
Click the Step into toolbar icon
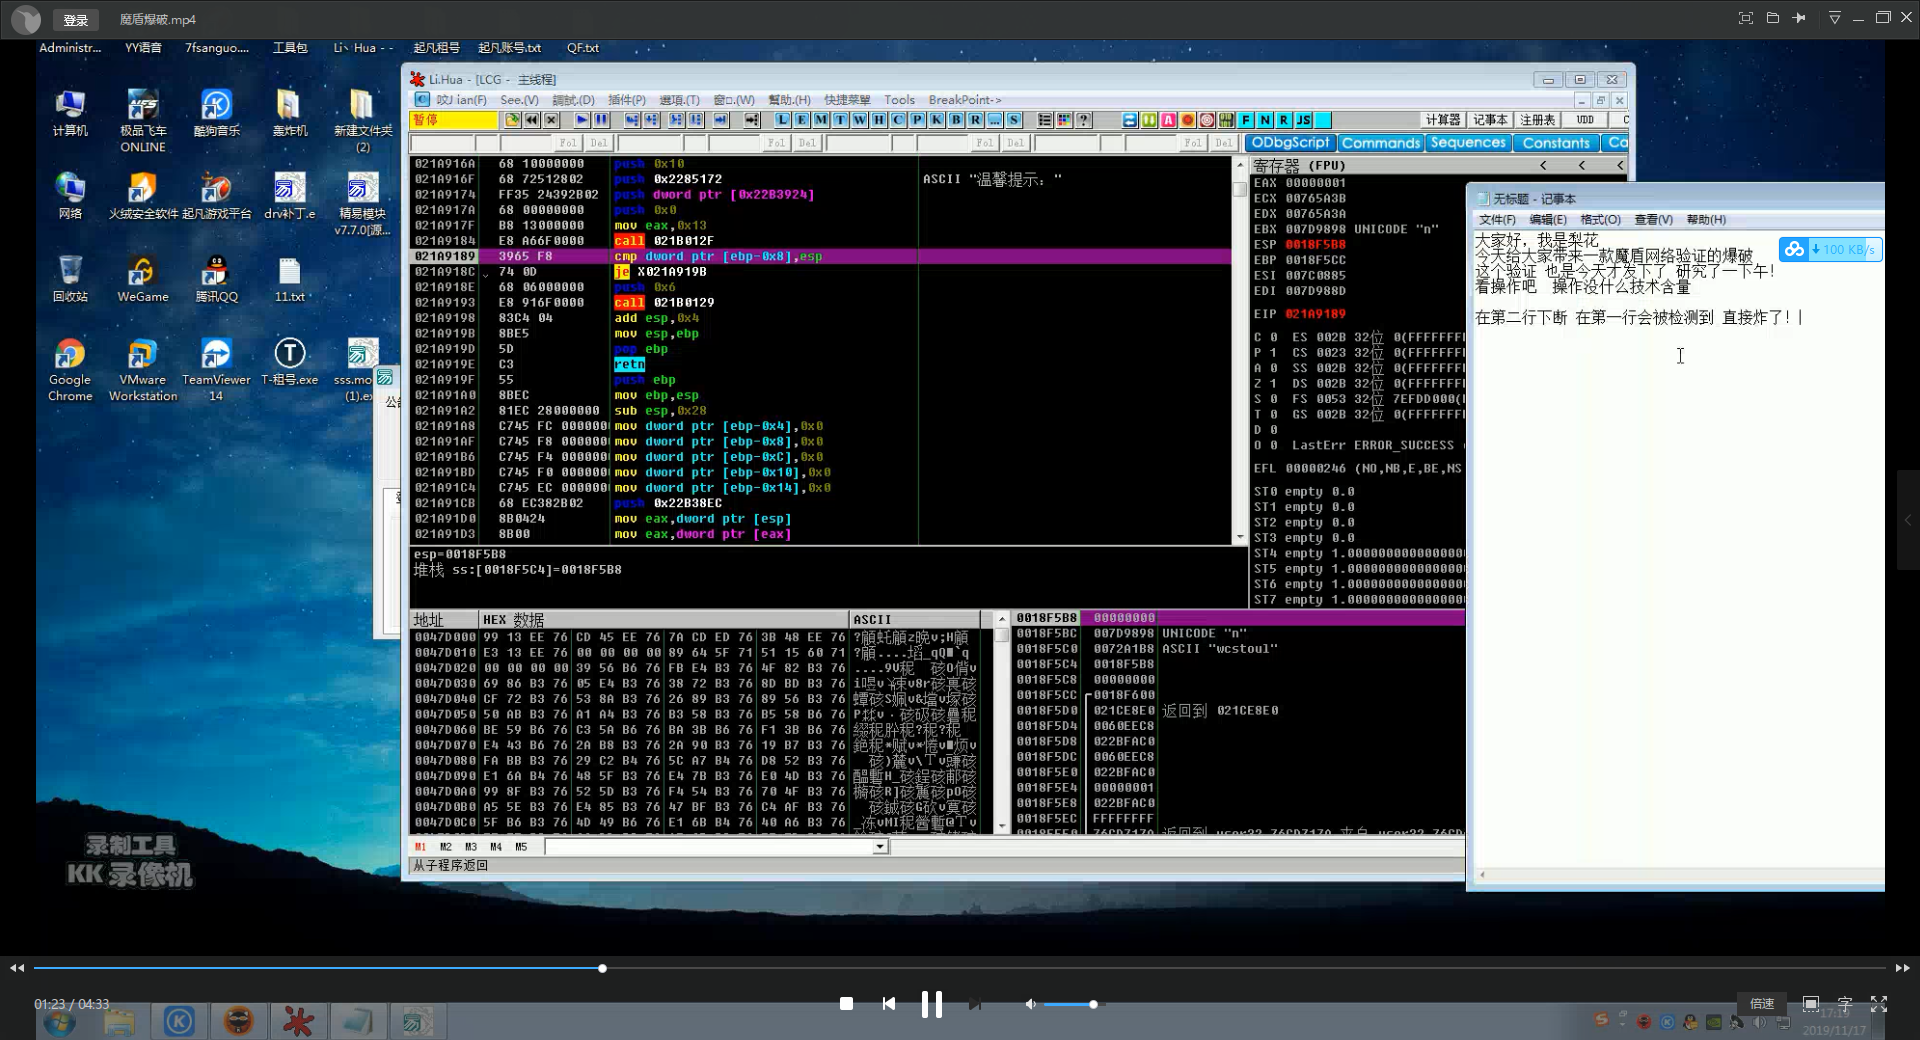point(632,120)
